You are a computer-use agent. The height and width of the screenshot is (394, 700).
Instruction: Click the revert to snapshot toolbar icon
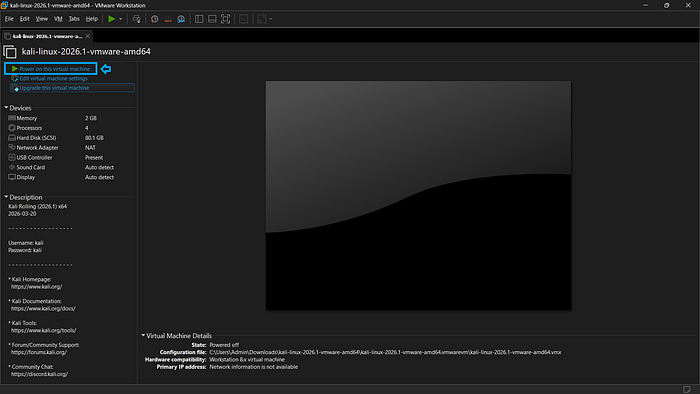(168, 19)
